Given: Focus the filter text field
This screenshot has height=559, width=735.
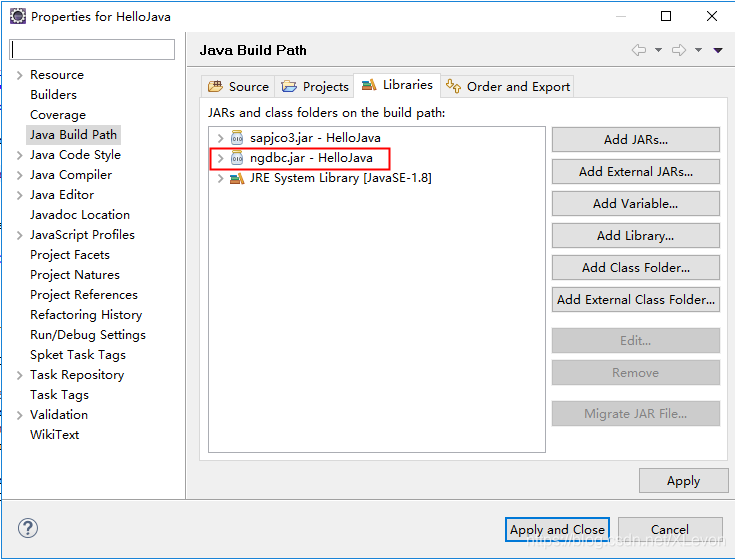Looking at the screenshot, I should click(92, 50).
